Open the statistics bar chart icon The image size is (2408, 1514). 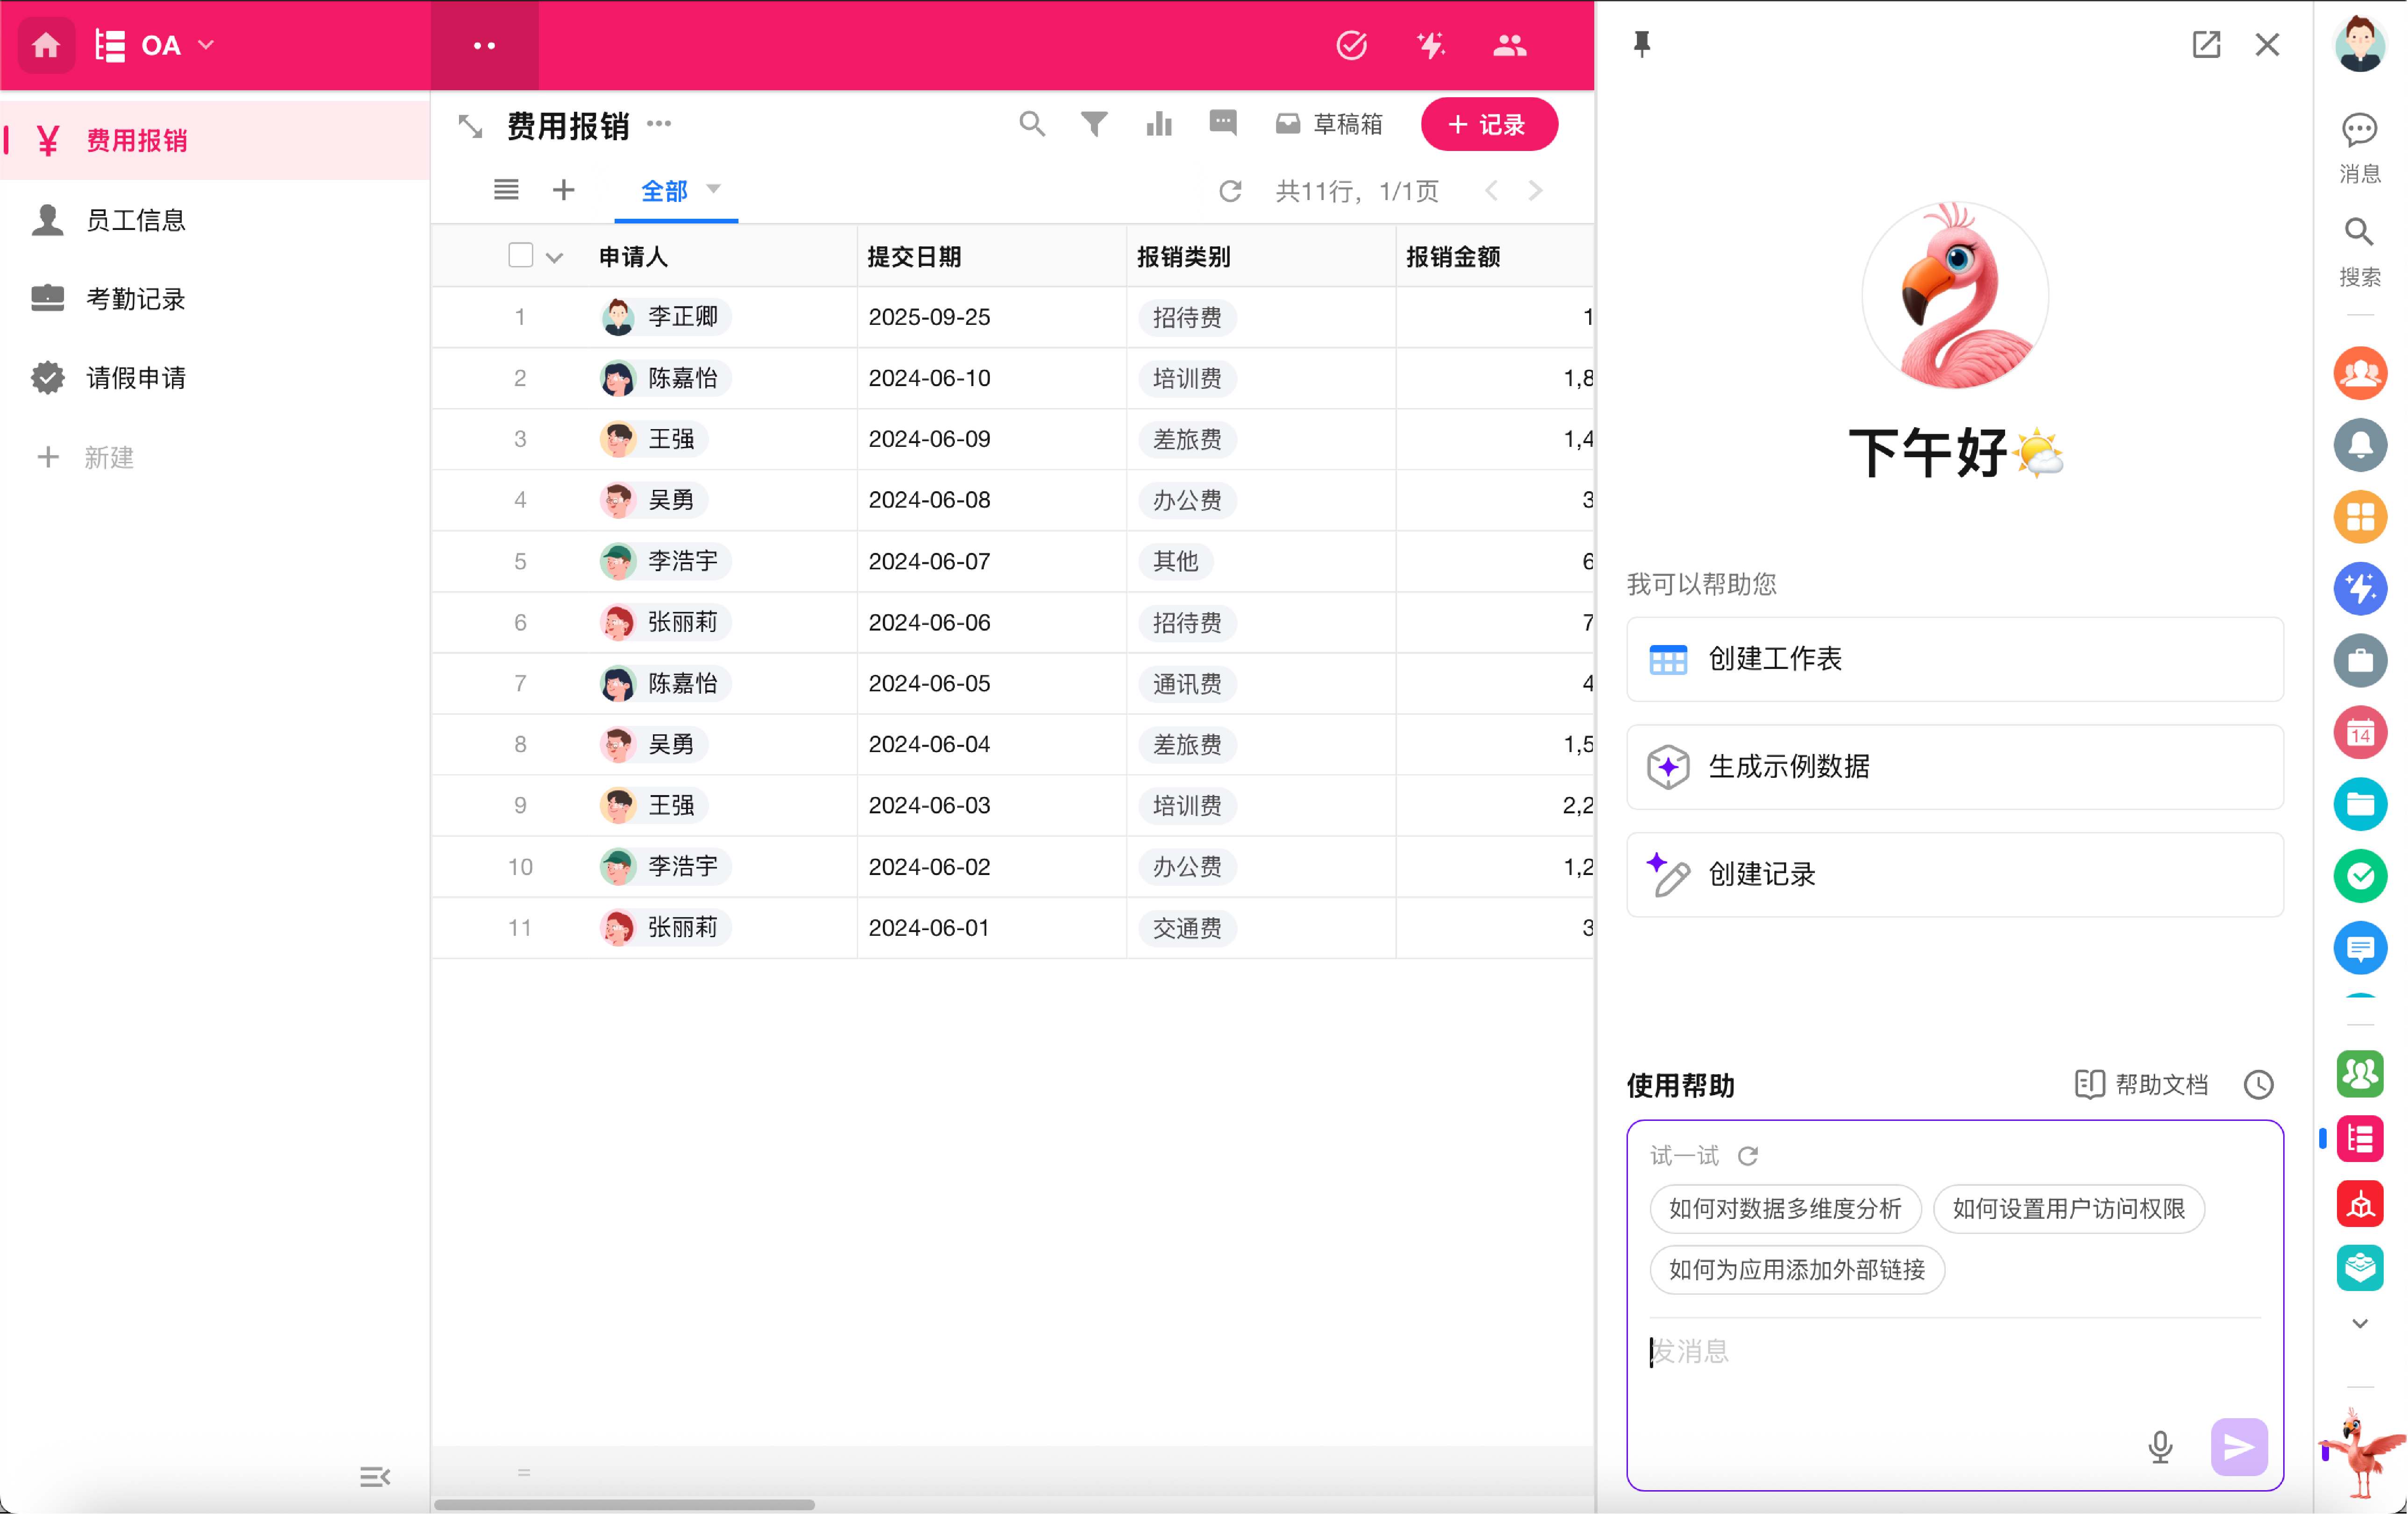[x=1159, y=124]
